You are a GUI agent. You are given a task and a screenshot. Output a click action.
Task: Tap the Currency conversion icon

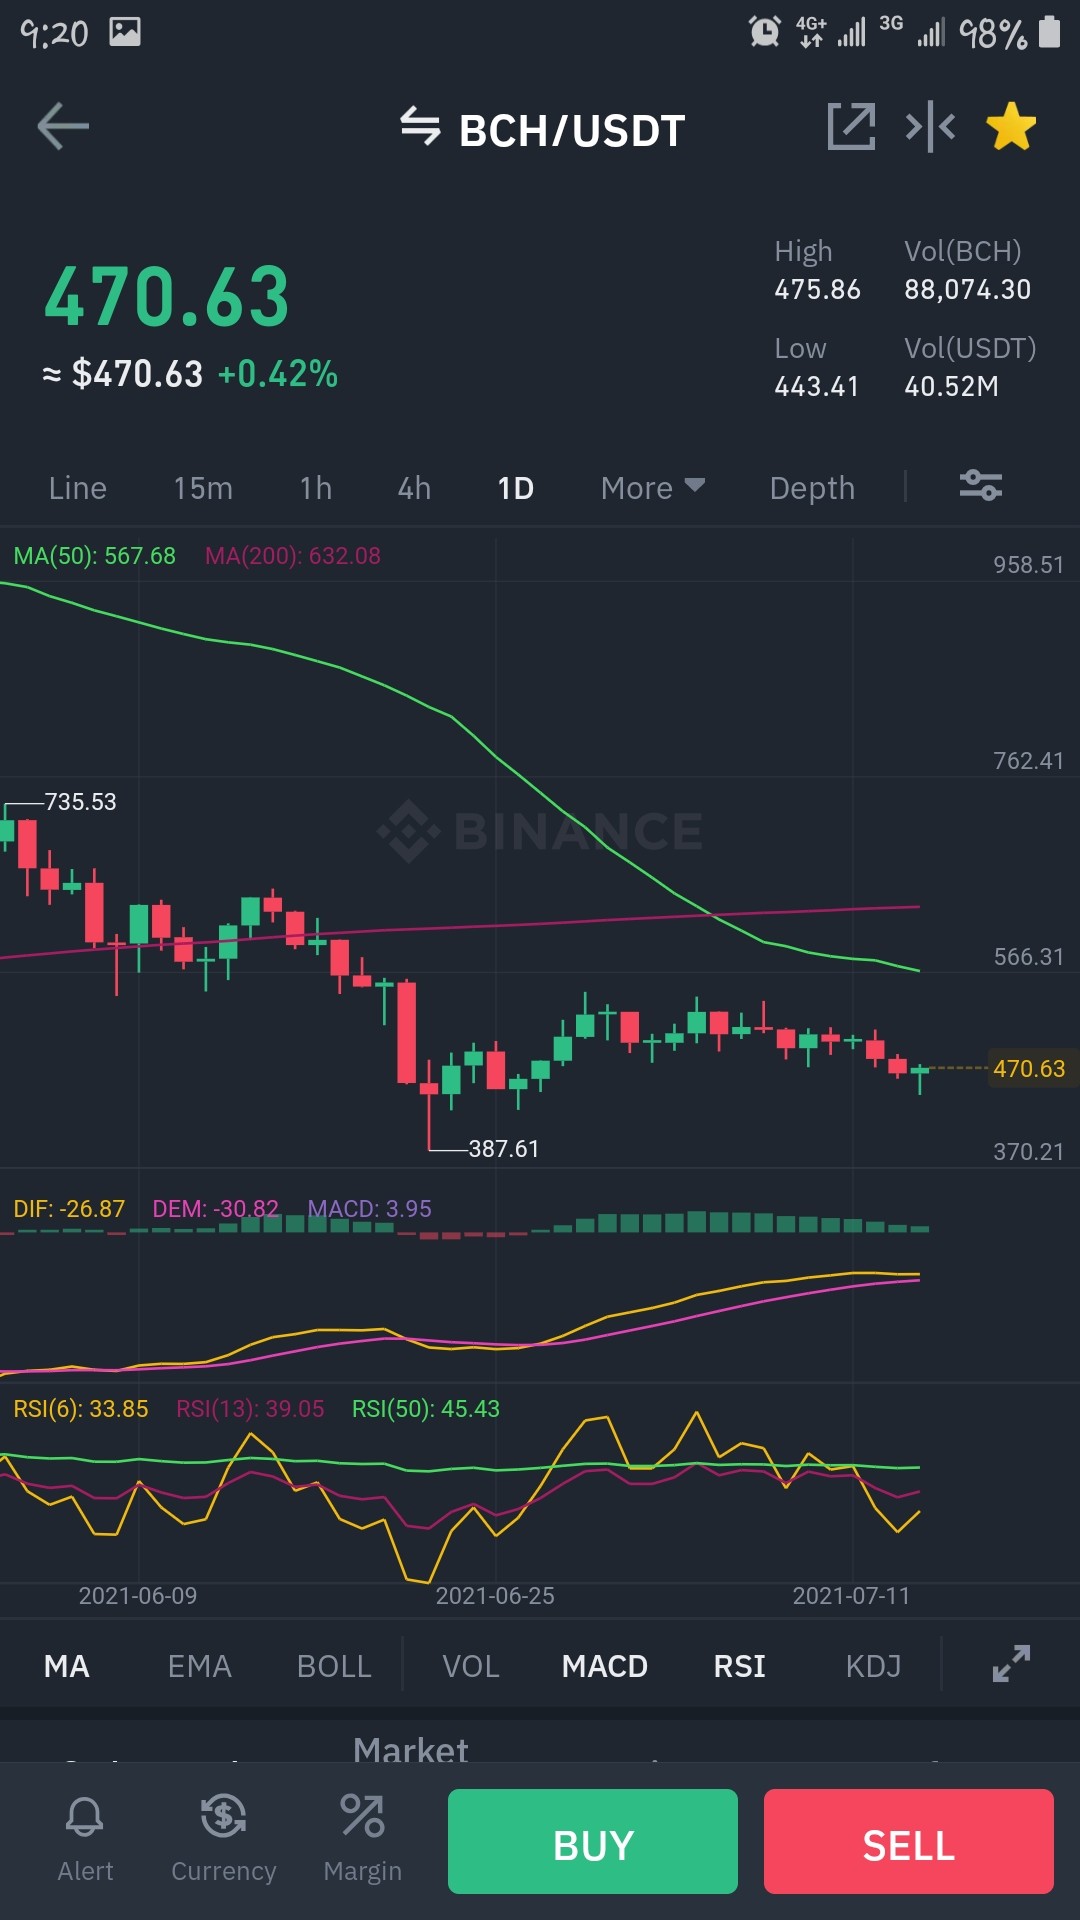click(223, 1816)
